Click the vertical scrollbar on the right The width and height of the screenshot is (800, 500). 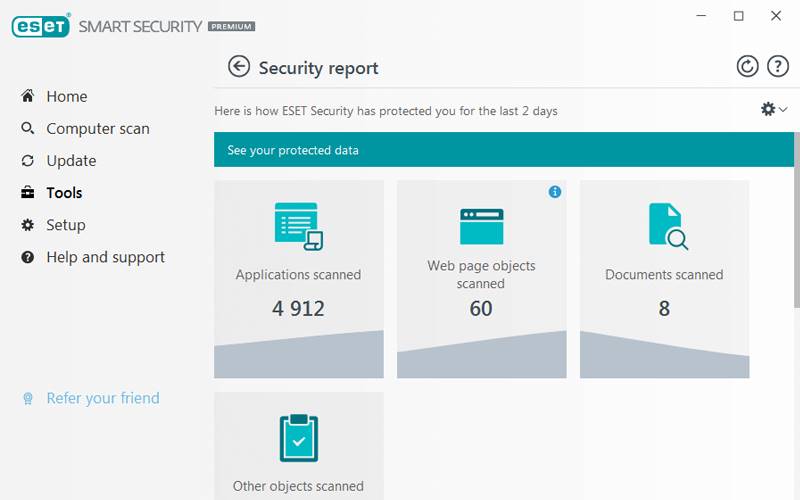point(796,250)
